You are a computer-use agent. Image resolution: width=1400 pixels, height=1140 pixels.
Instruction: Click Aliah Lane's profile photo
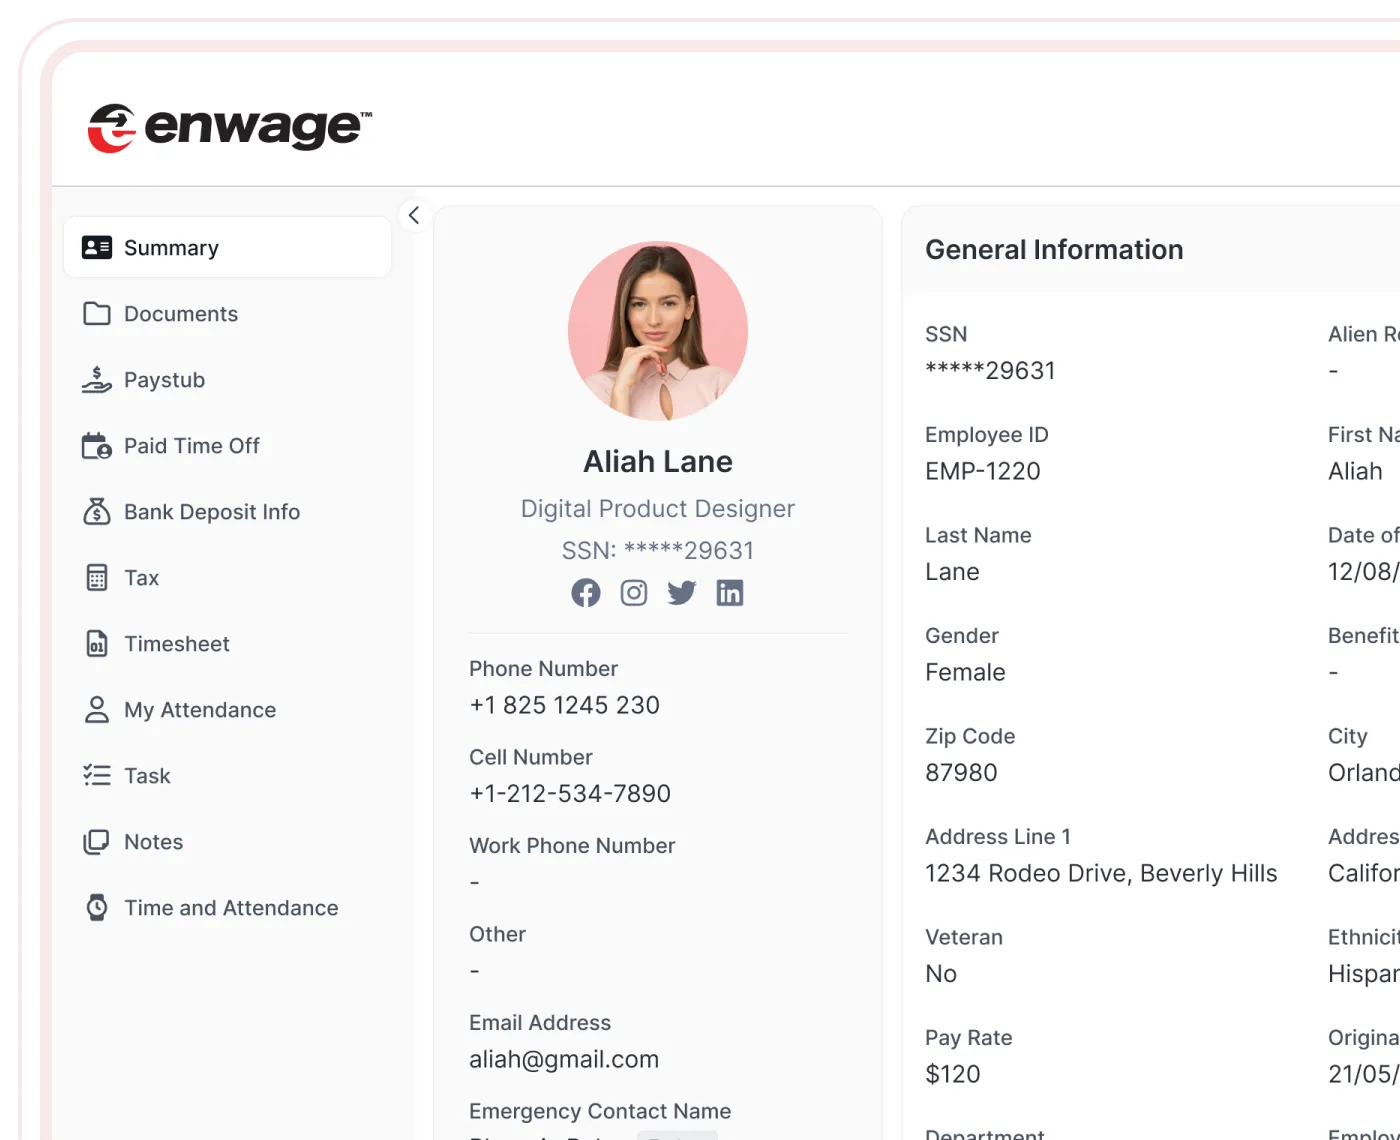(x=657, y=331)
